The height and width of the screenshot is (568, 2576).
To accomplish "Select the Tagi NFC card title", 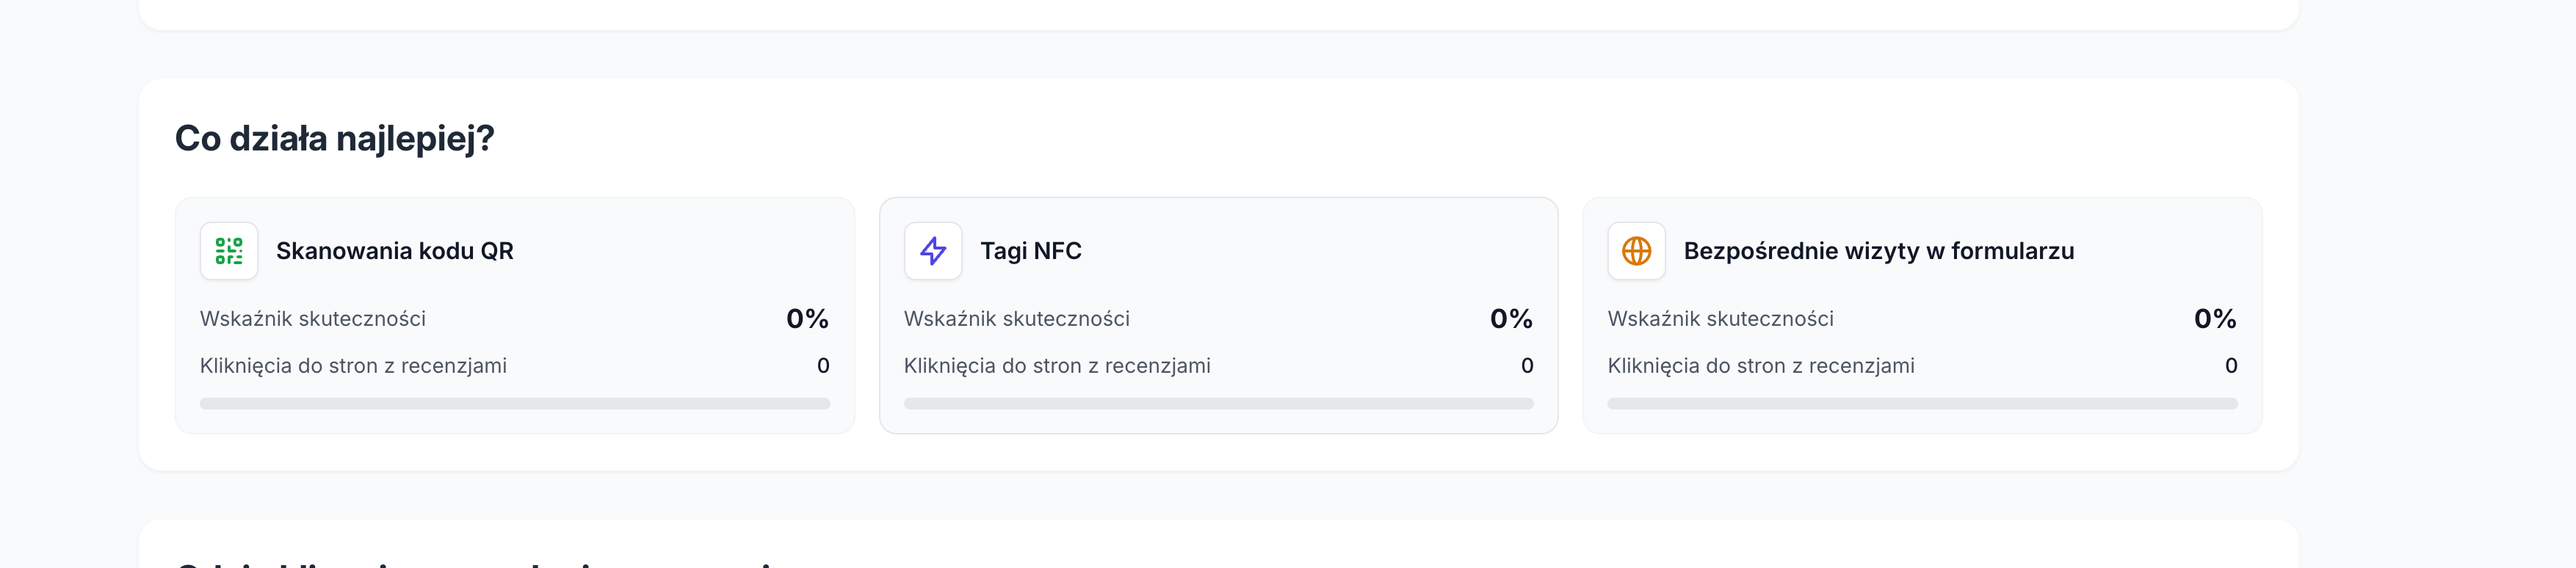I will pos(1031,251).
